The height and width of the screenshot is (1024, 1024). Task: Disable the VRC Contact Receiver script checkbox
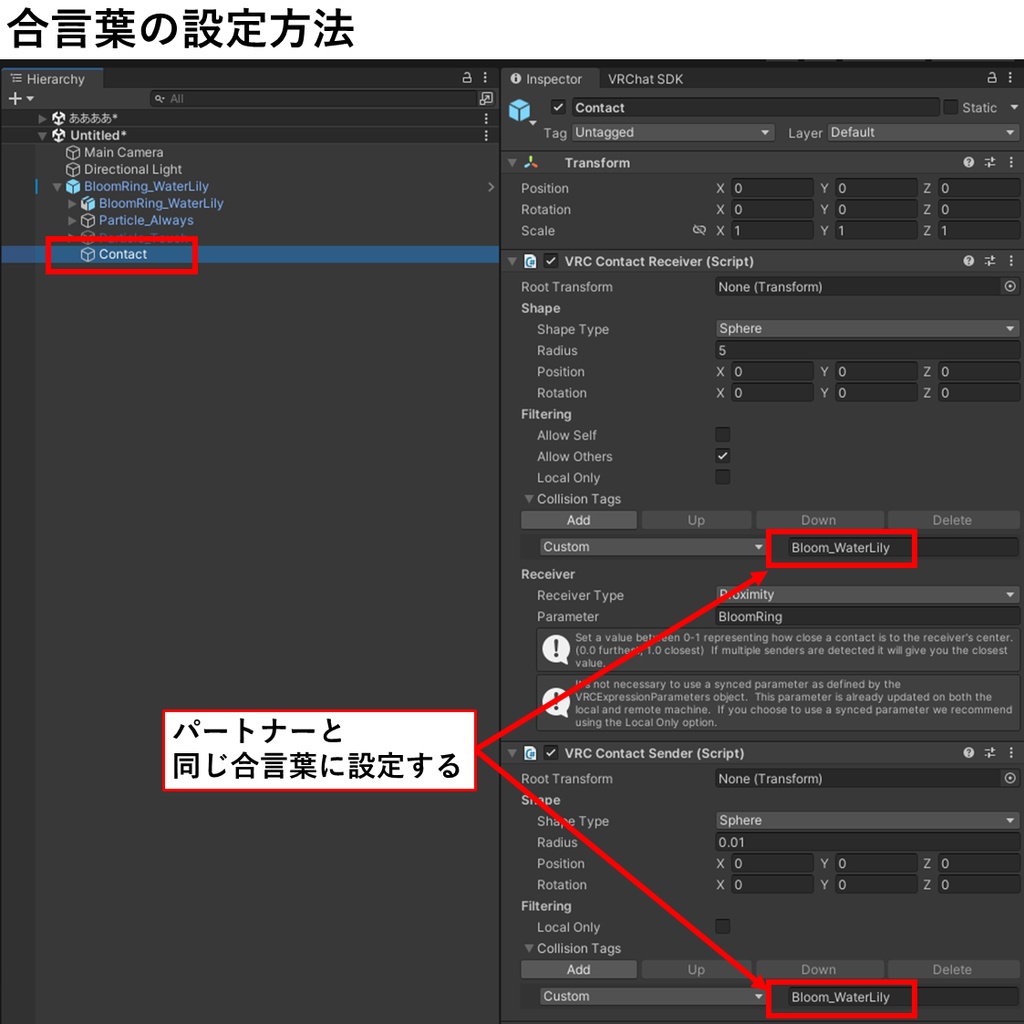point(551,261)
